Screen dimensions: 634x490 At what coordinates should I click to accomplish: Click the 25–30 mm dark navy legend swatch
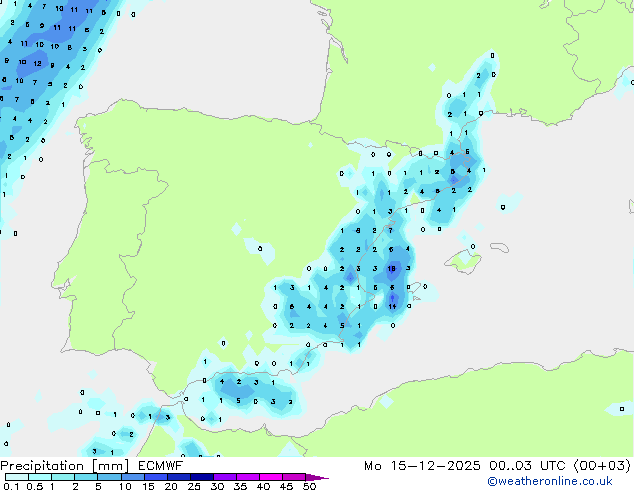click(x=202, y=477)
